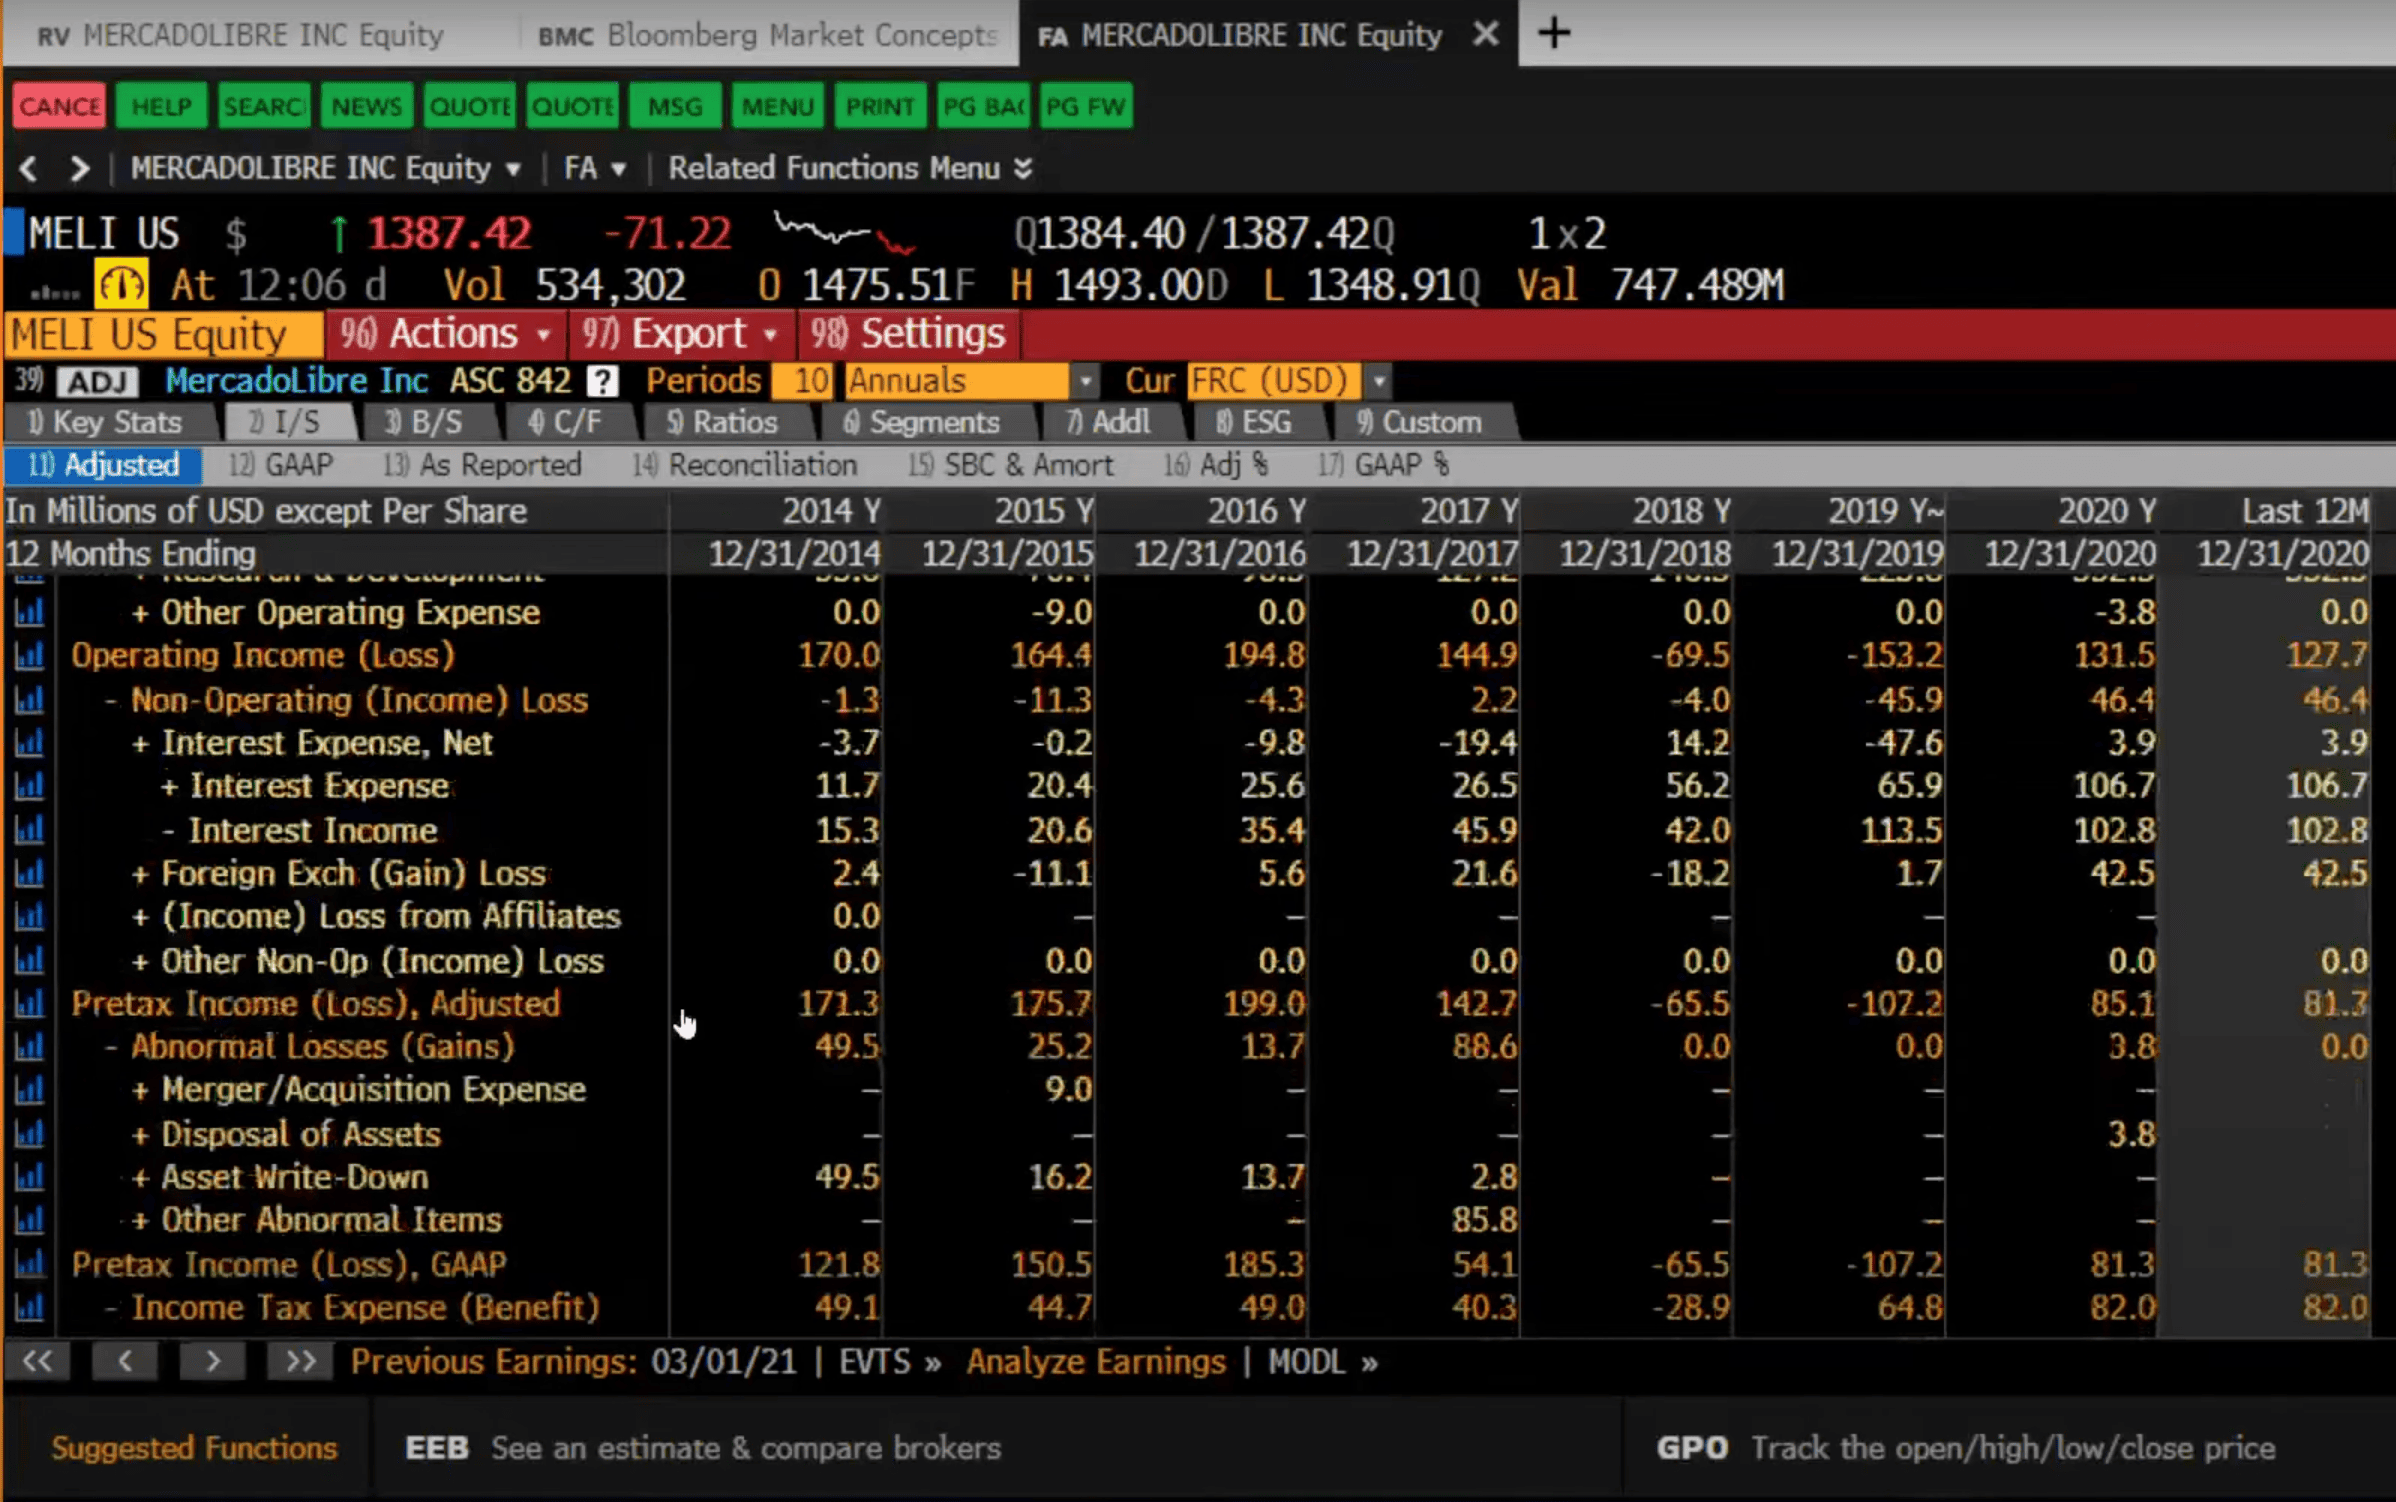This screenshot has width=2396, height=1502.
Task: Switch to the B/S tab
Action: [x=426, y=422]
